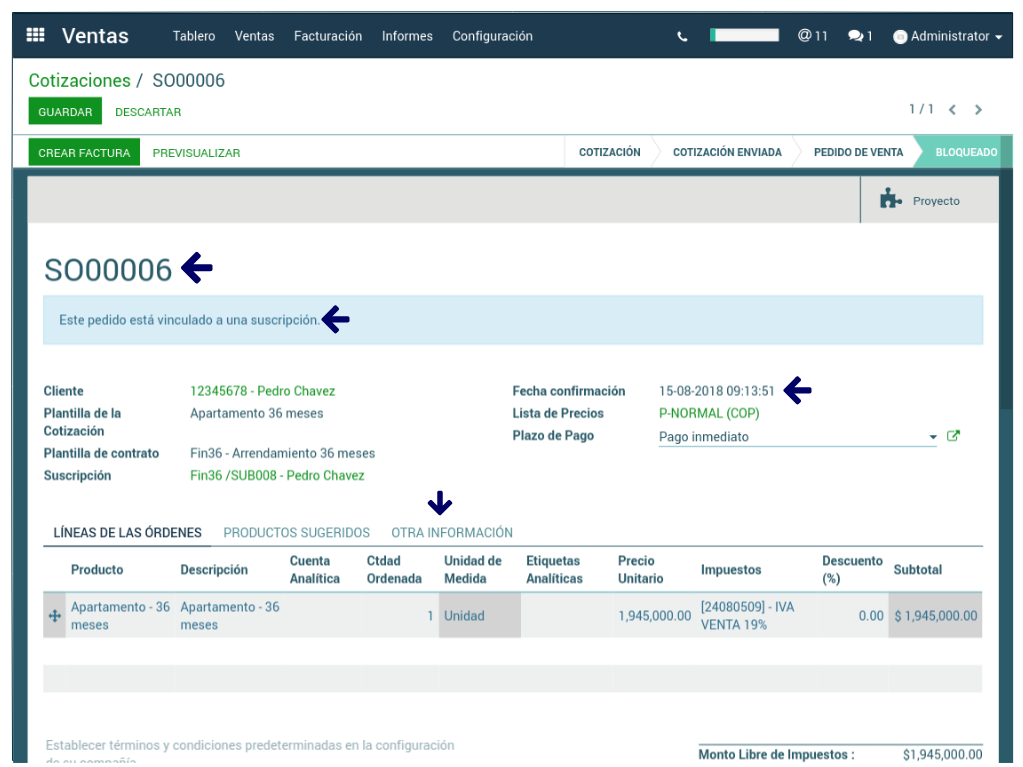Screen dimensions: 1023x767
Task: Click the drag handle on product line
Action: coord(55,616)
